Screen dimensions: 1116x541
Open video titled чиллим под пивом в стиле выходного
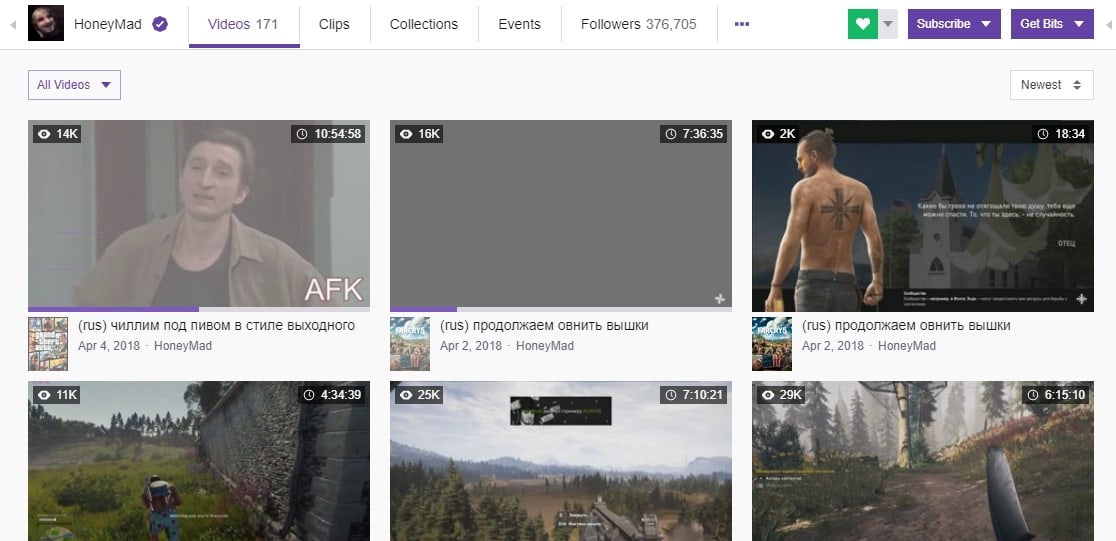coord(216,326)
